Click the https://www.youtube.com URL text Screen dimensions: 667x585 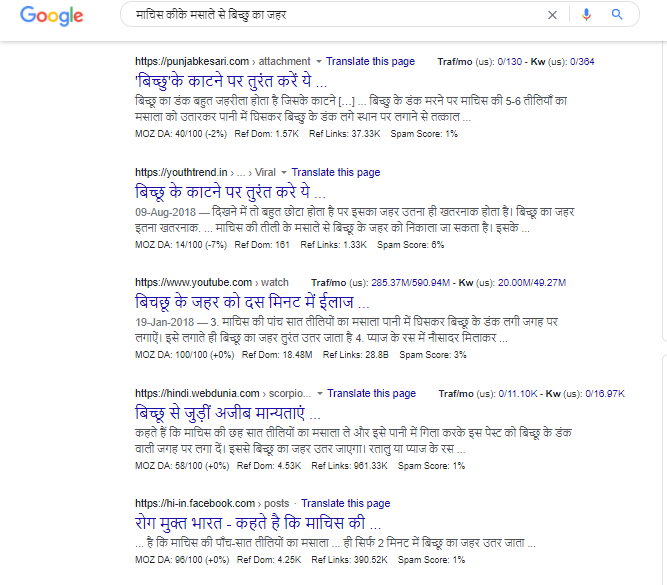tap(194, 283)
